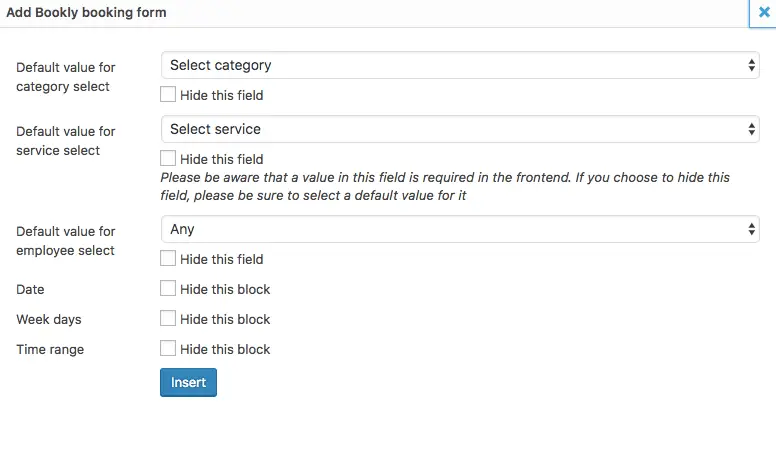
Task: Click the Date row label
Action: tap(30, 290)
